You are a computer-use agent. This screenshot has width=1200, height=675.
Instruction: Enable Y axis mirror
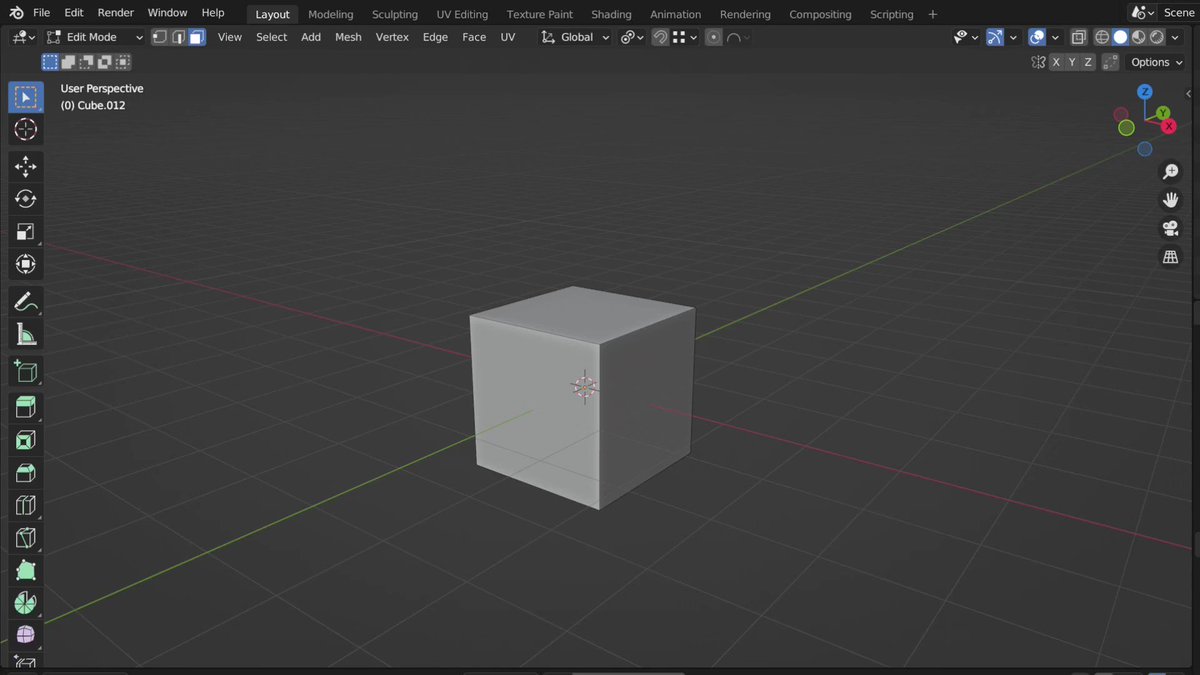point(1072,62)
